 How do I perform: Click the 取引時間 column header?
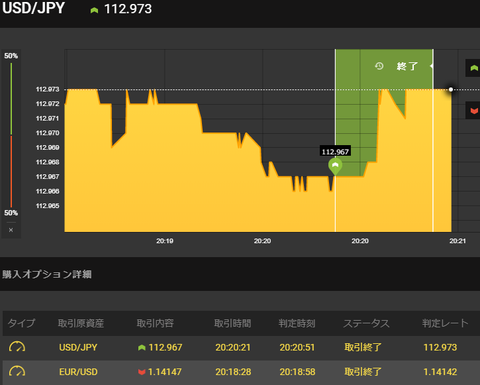[233, 323]
